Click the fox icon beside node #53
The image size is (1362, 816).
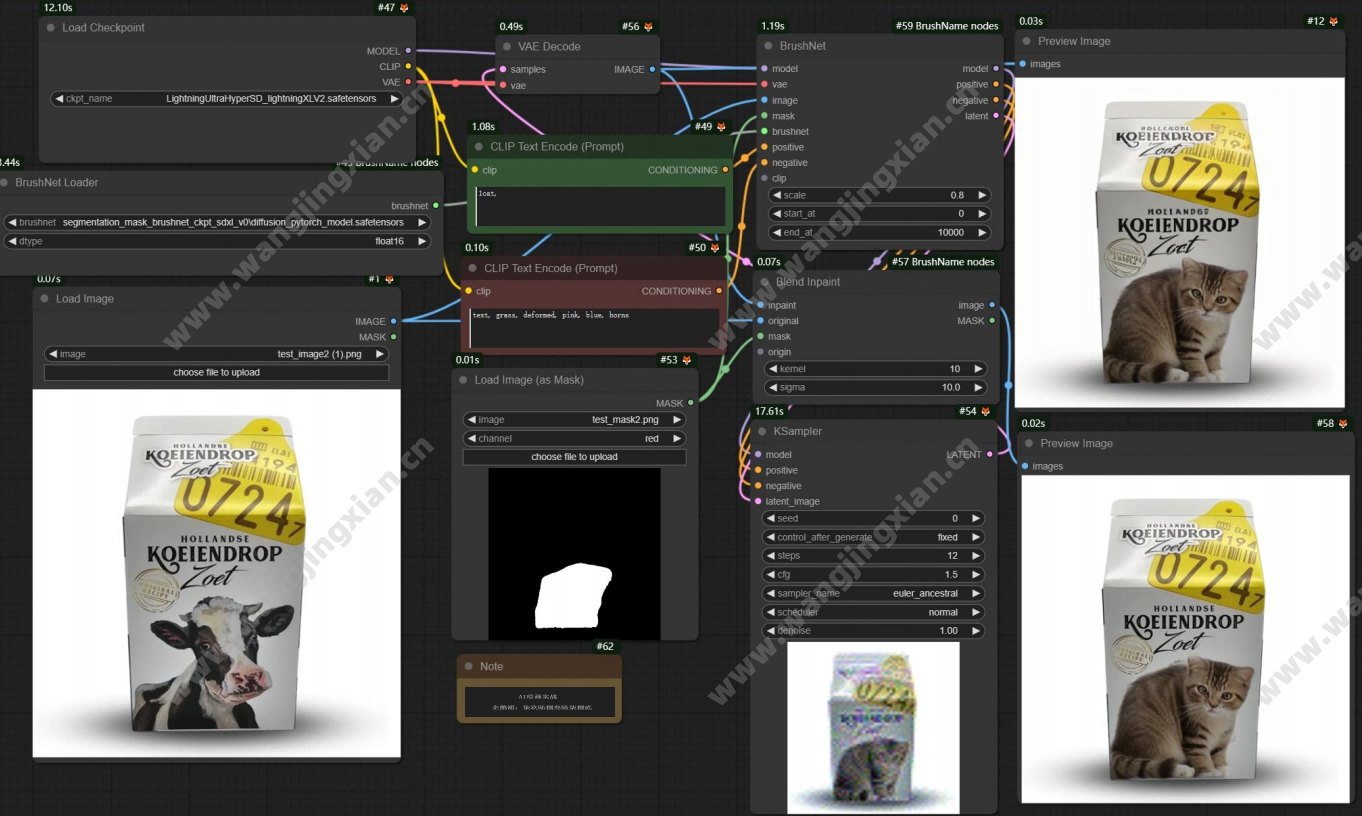[x=686, y=360]
